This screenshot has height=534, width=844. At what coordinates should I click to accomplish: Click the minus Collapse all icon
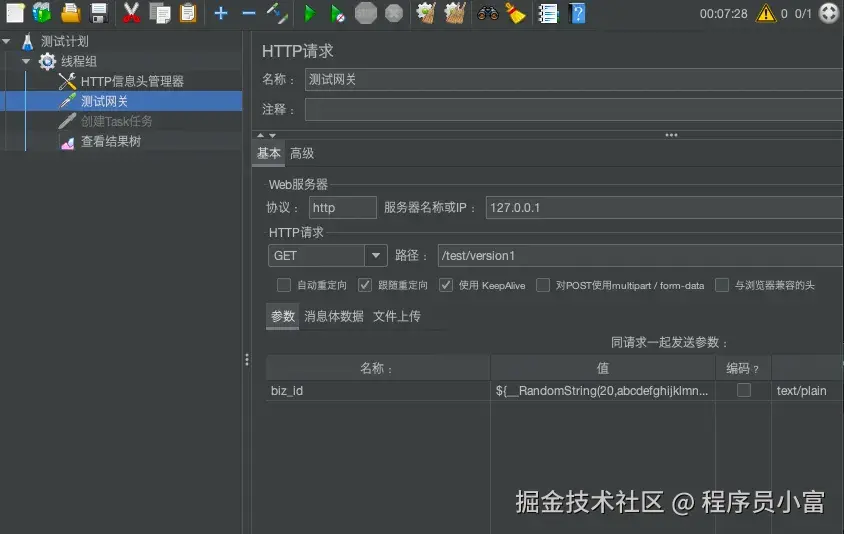coord(249,13)
